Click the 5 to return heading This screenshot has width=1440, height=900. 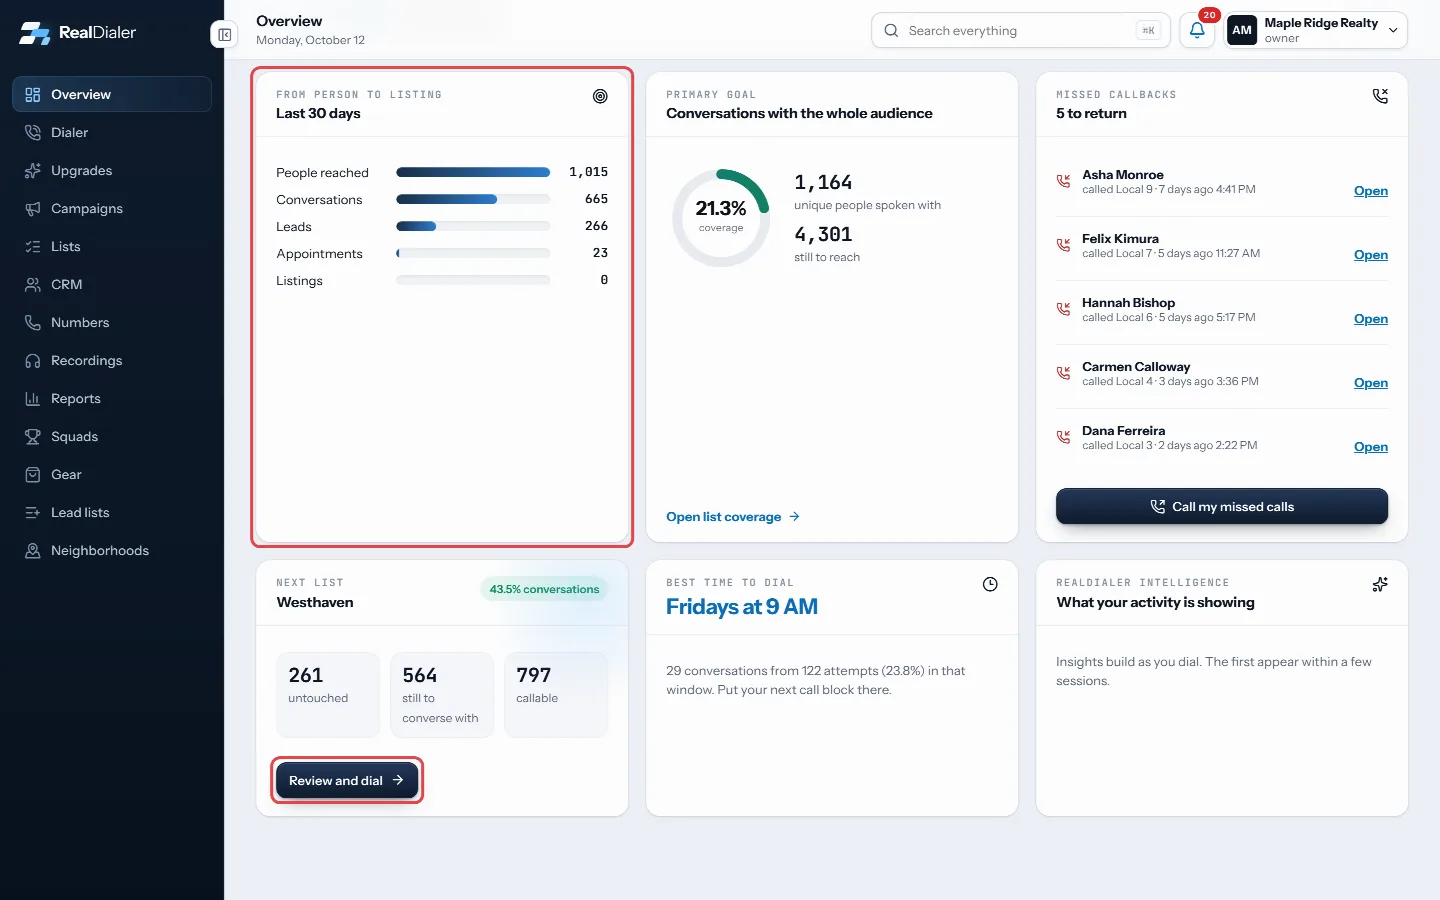(x=1091, y=113)
